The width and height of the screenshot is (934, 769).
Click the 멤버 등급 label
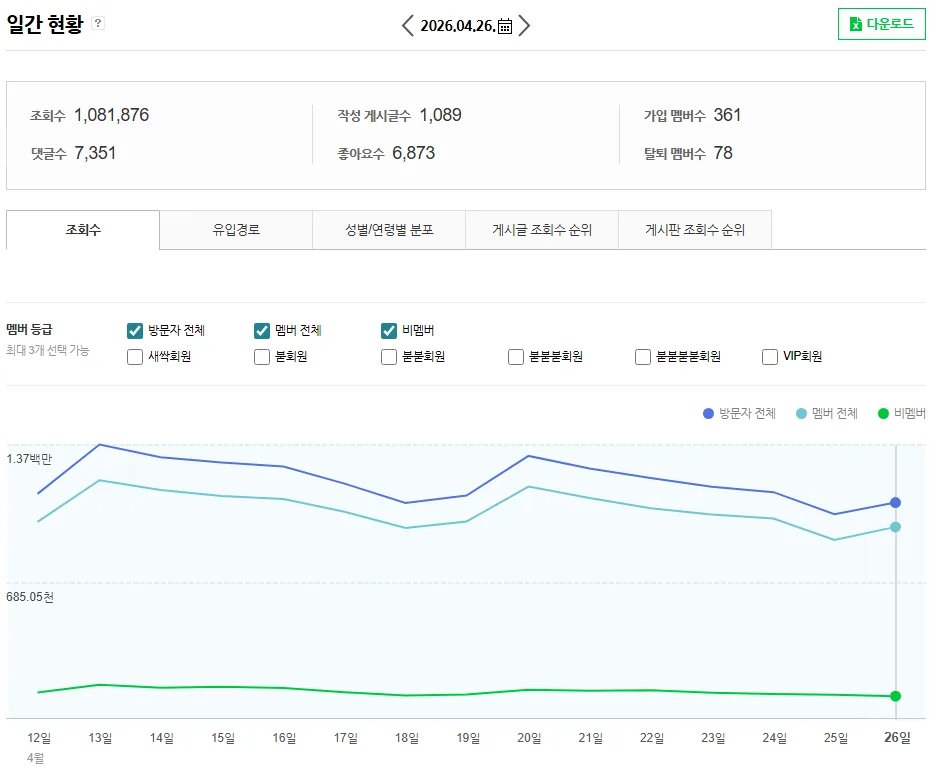point(29,329)
